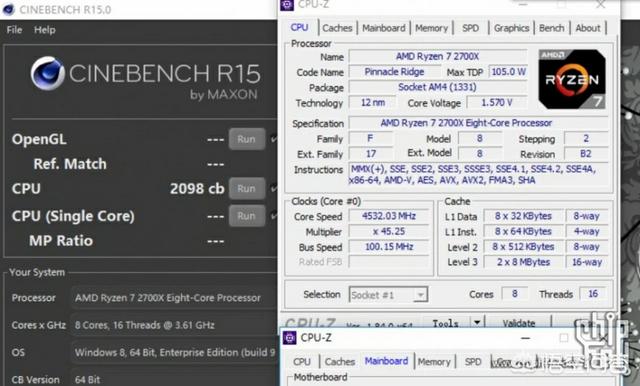Click the AMD Ryzen 7 logo image
This screenshot has height=386, width=640.
[572, 79]
